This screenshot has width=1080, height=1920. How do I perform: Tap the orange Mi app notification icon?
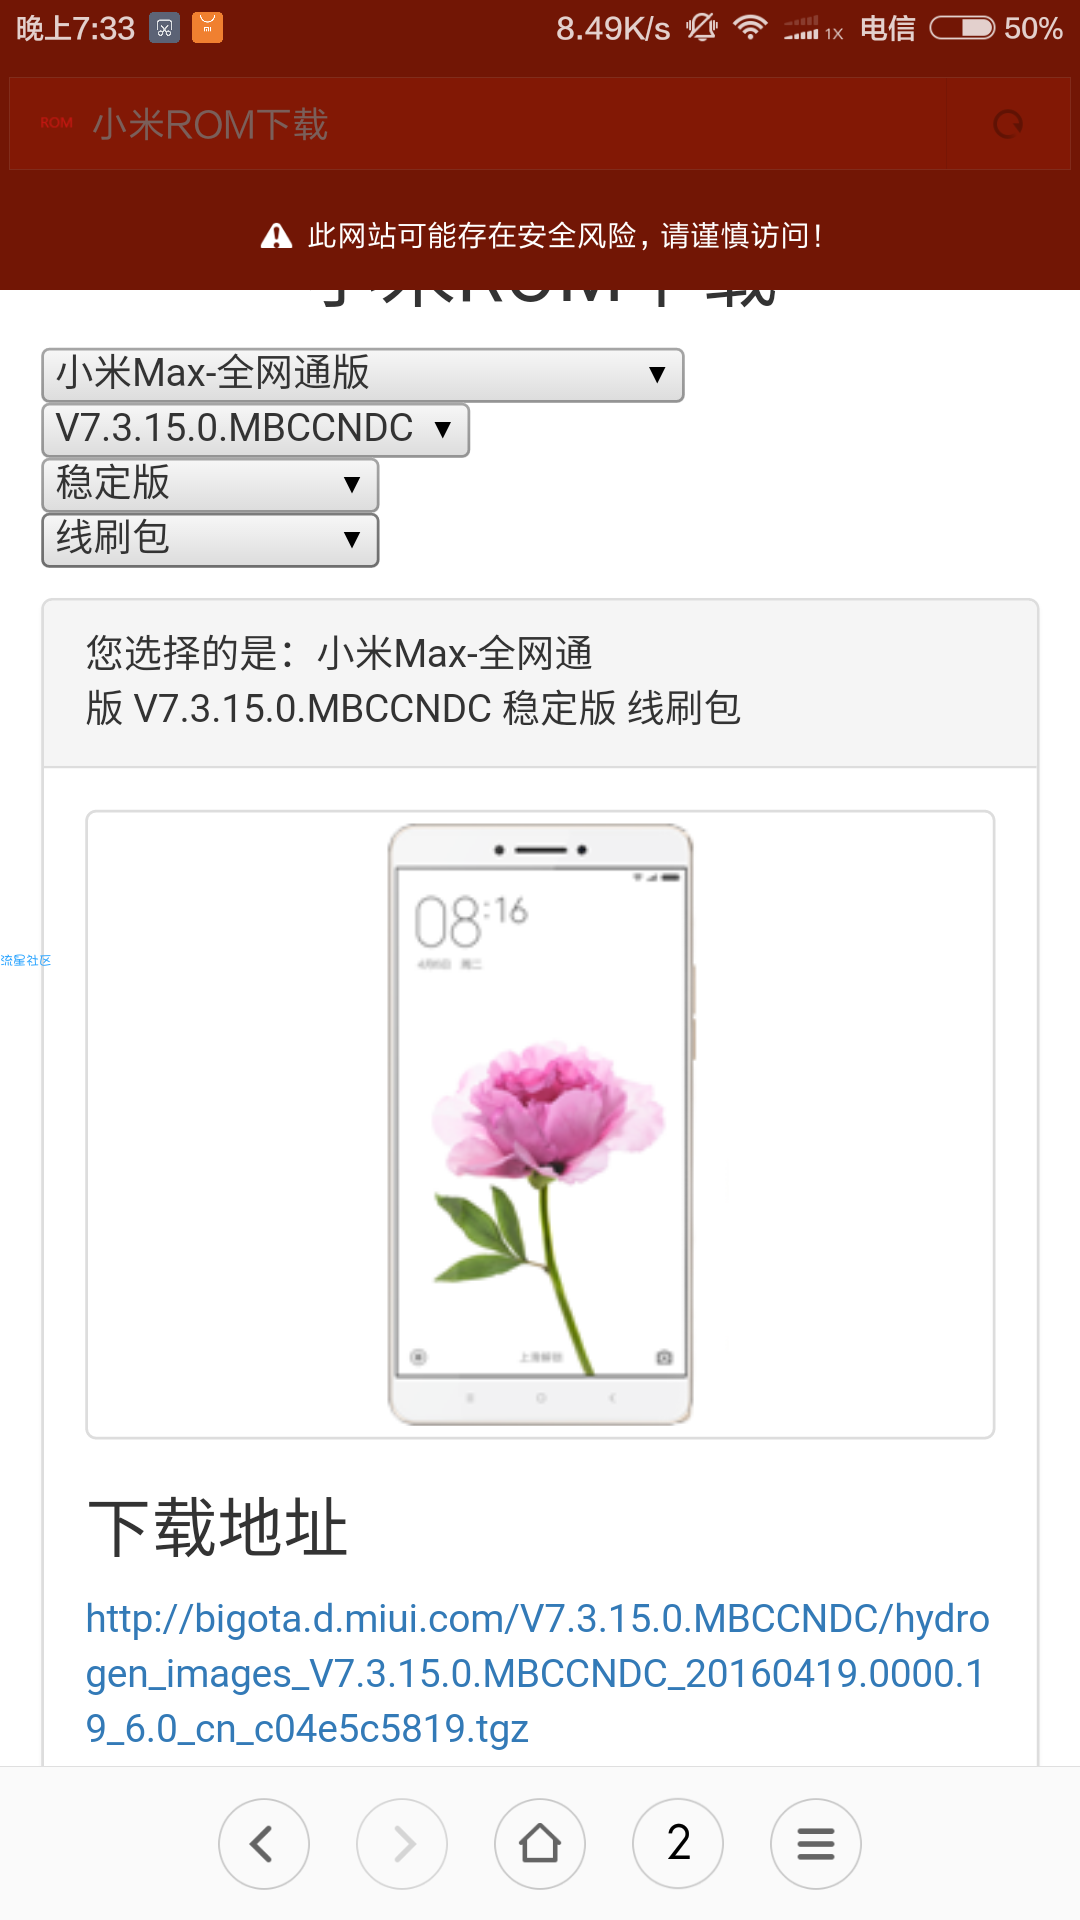pos(207,27)
